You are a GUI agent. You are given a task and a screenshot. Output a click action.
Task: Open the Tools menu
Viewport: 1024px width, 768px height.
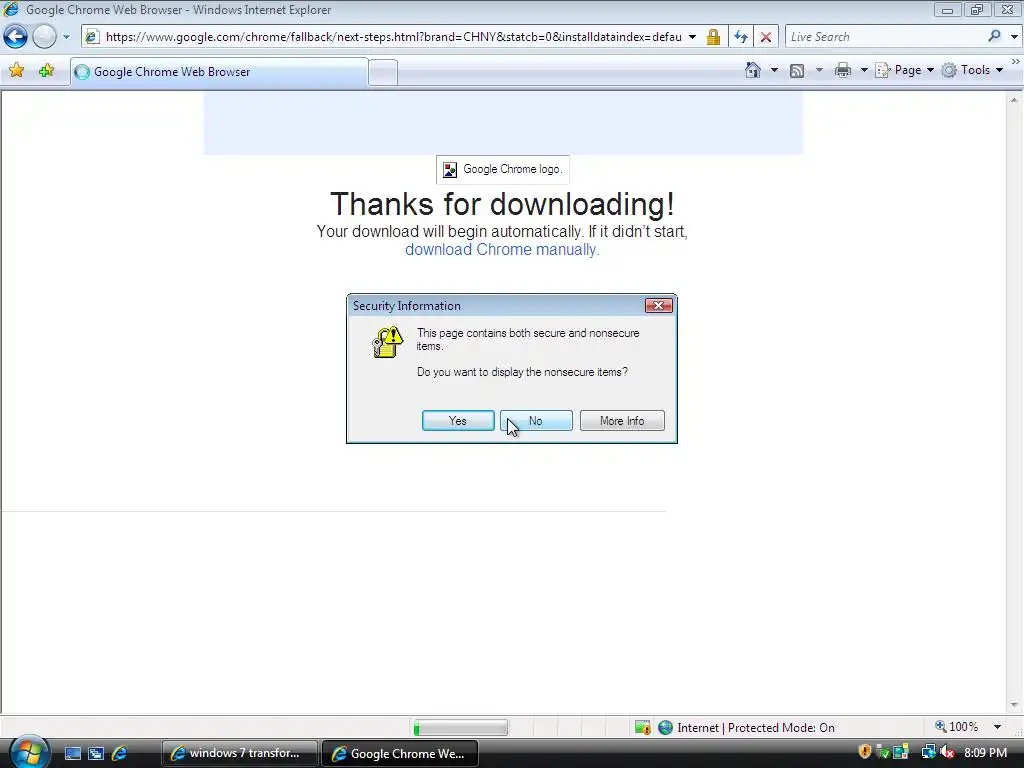point(972,70)
